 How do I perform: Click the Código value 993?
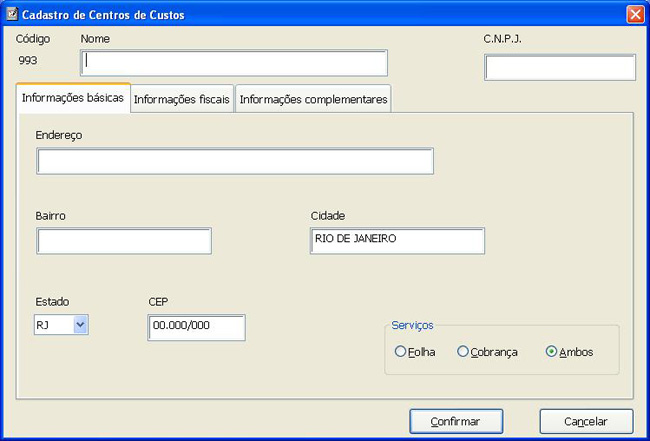29,61
